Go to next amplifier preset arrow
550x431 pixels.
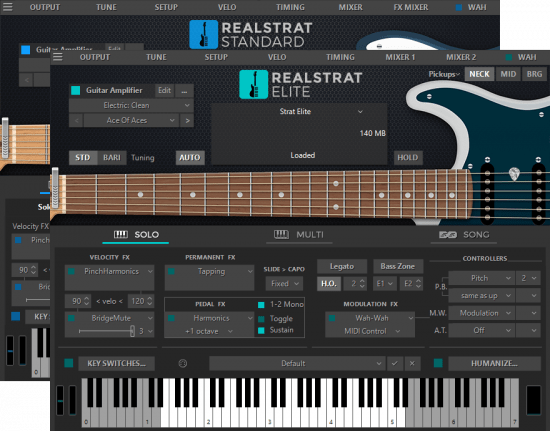click(x=187, y=120)
